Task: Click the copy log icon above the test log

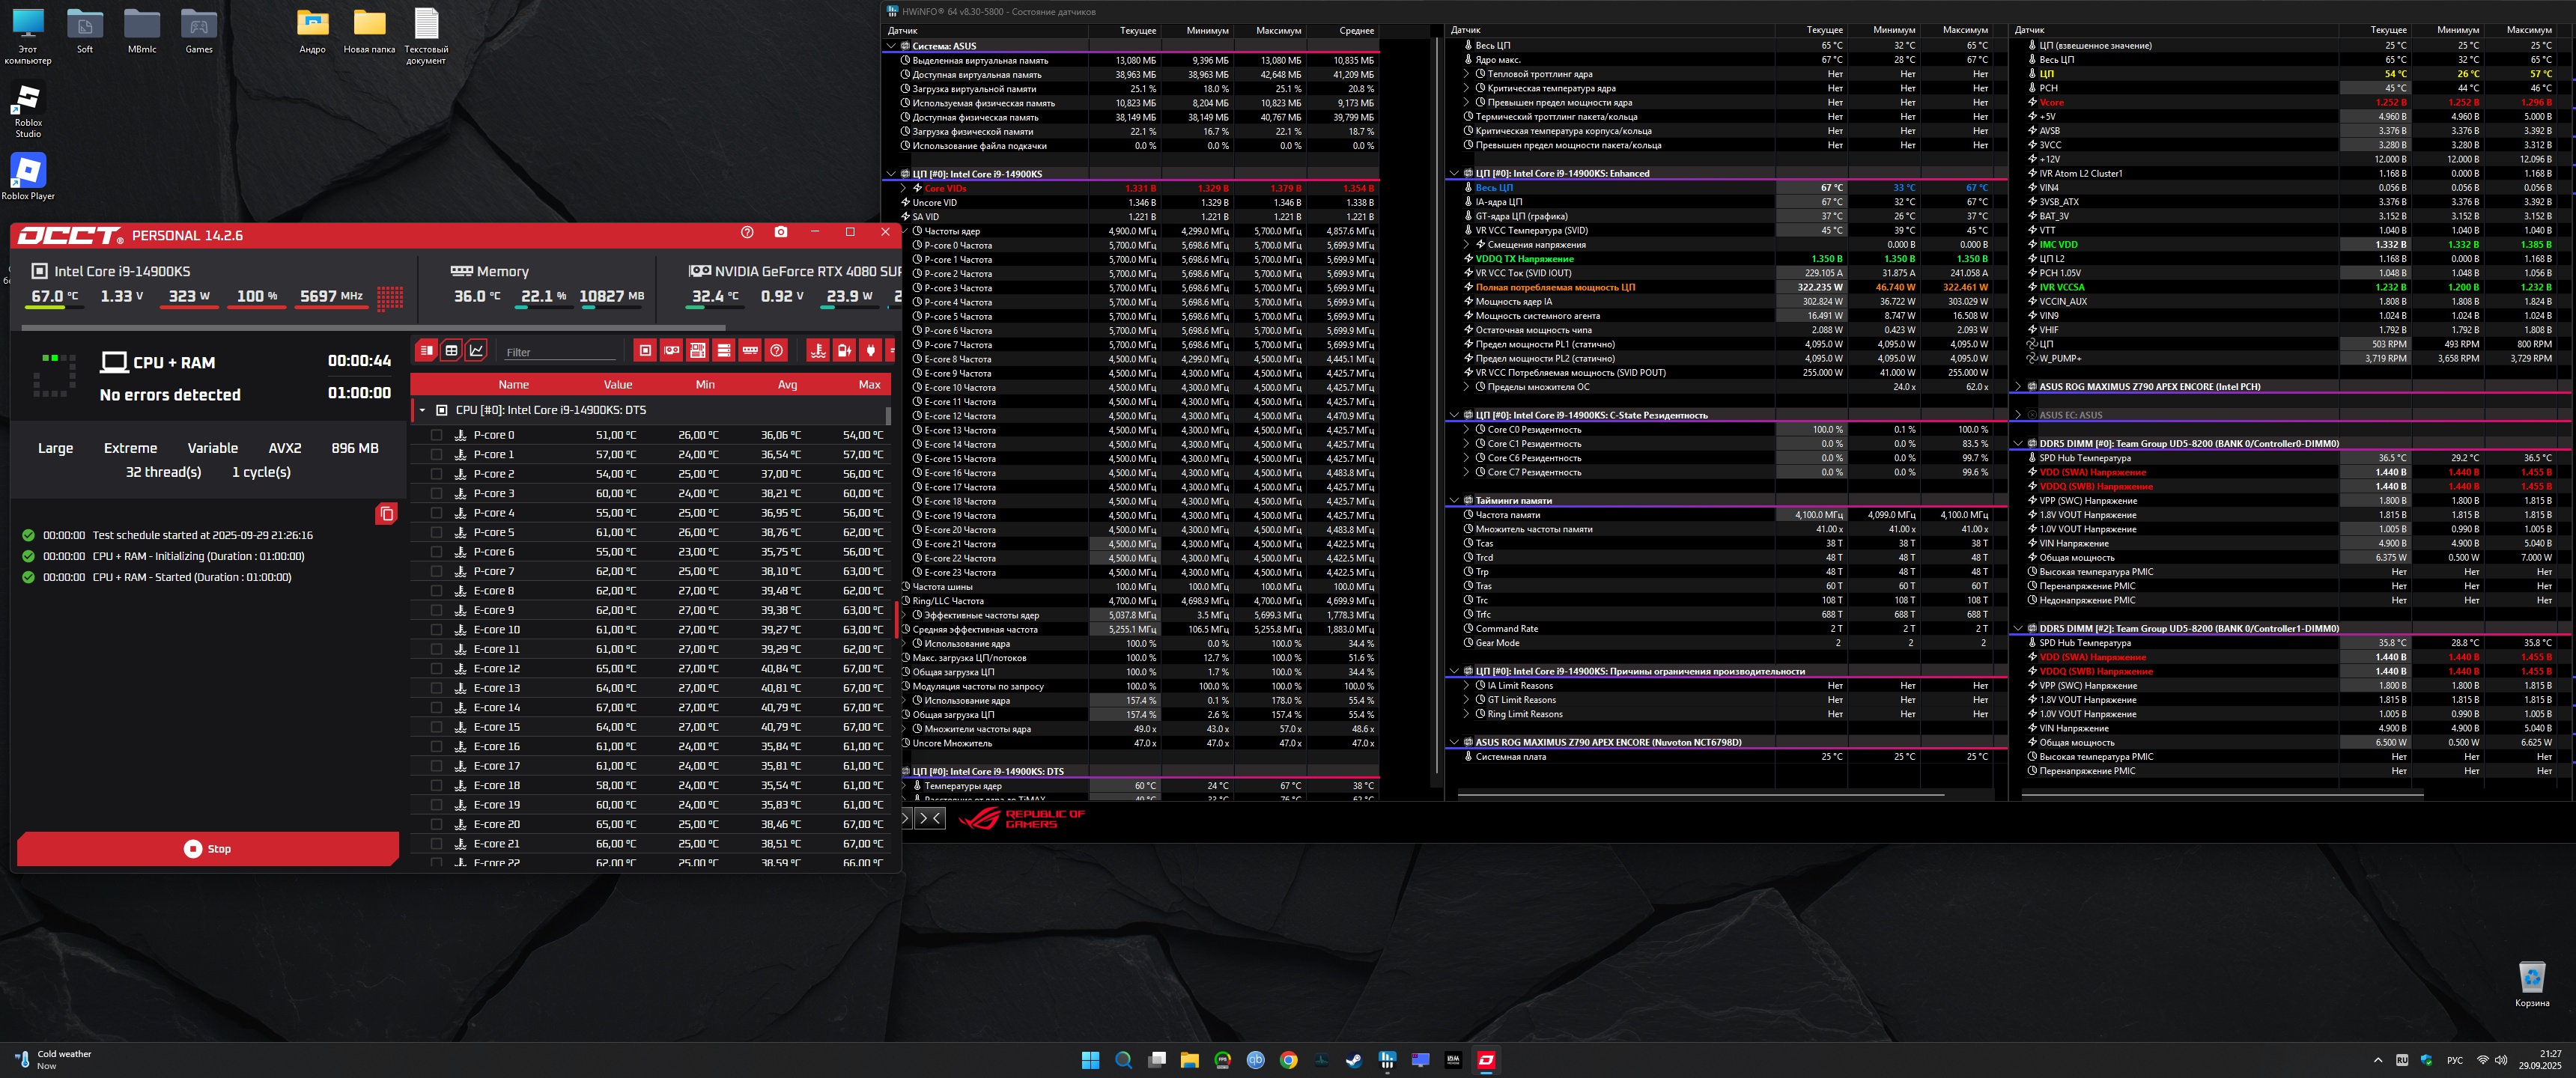Action: [x=386, y=514]
